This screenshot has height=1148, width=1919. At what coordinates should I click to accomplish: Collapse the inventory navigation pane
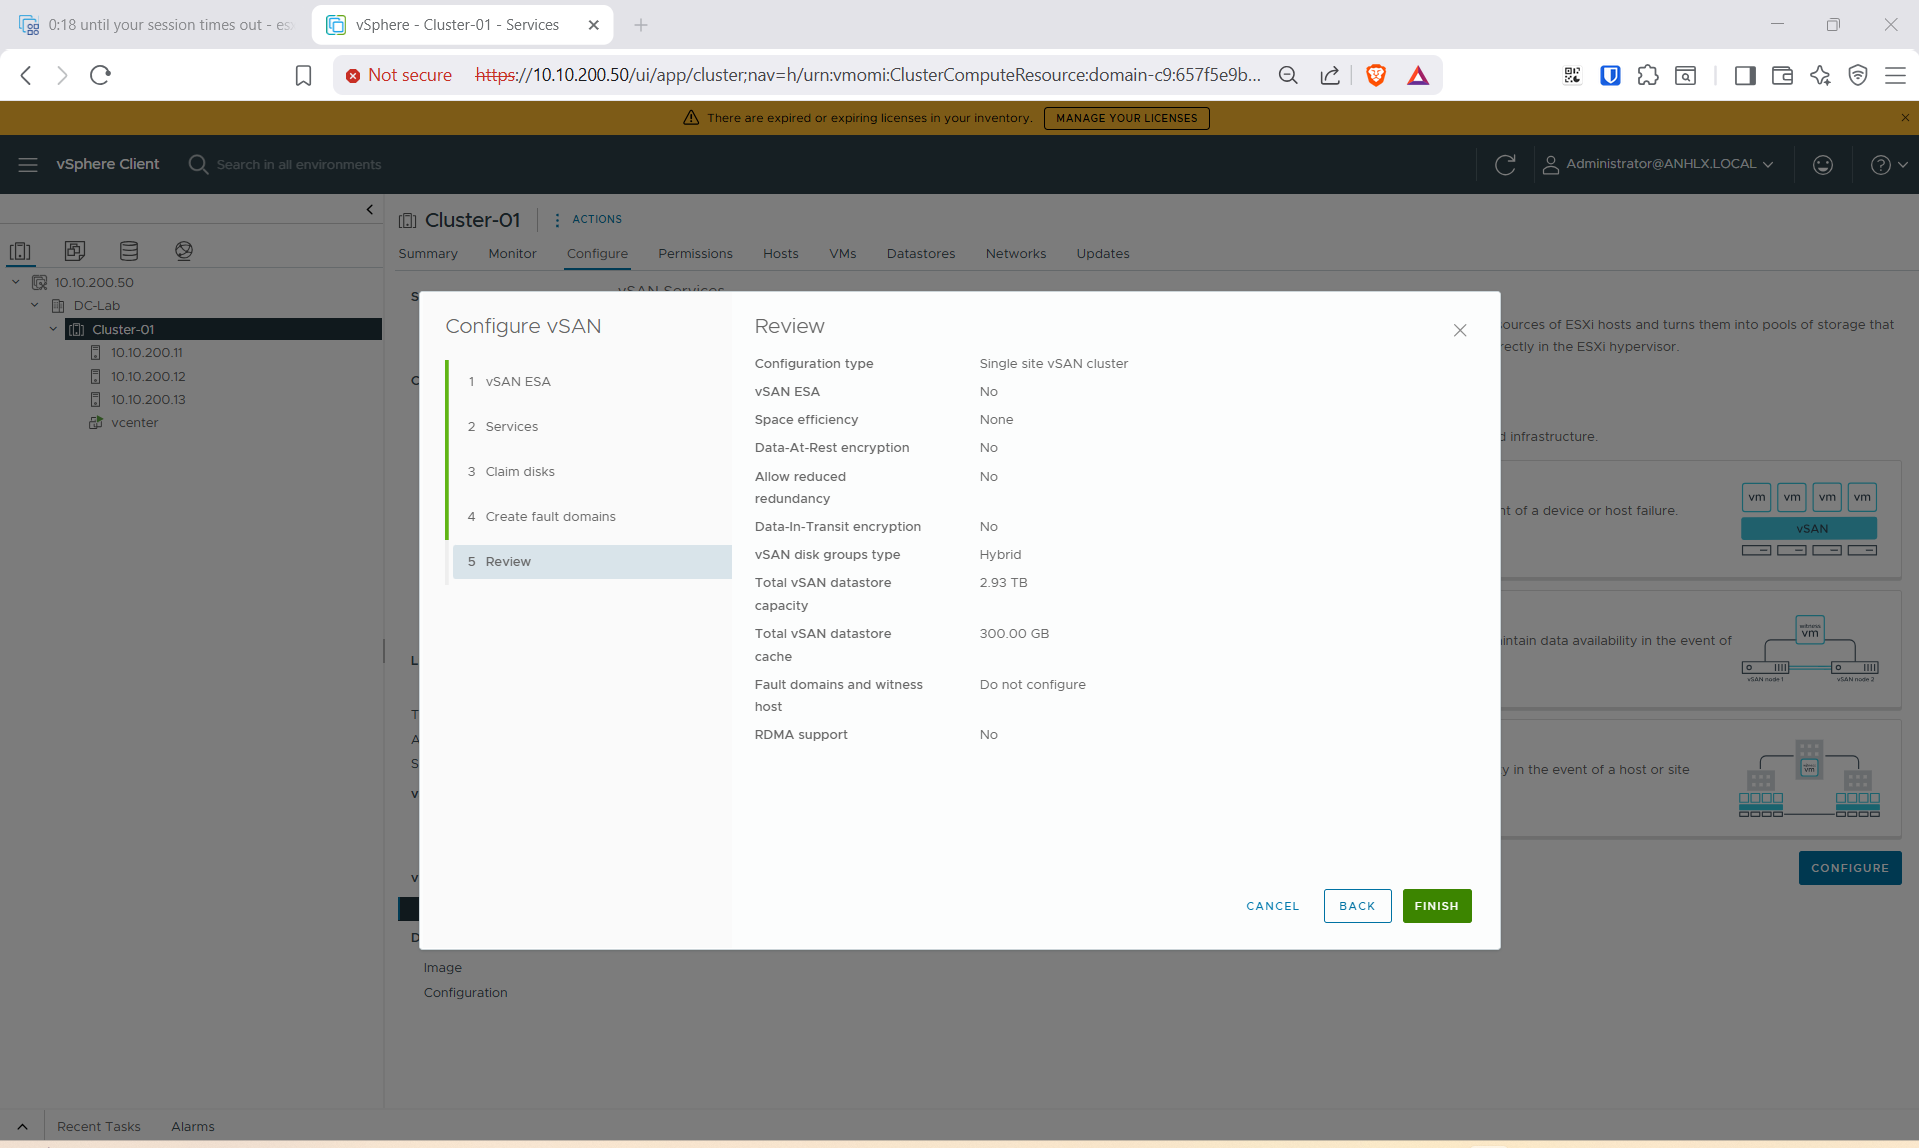coord(370,210)
